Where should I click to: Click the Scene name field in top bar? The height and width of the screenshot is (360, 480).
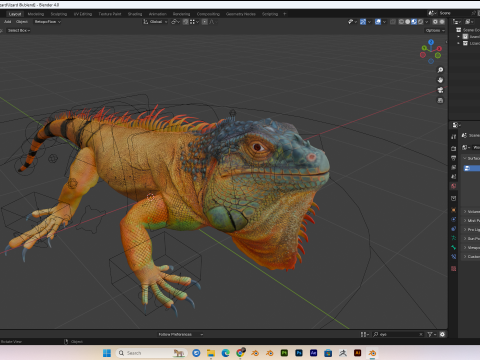455,13
